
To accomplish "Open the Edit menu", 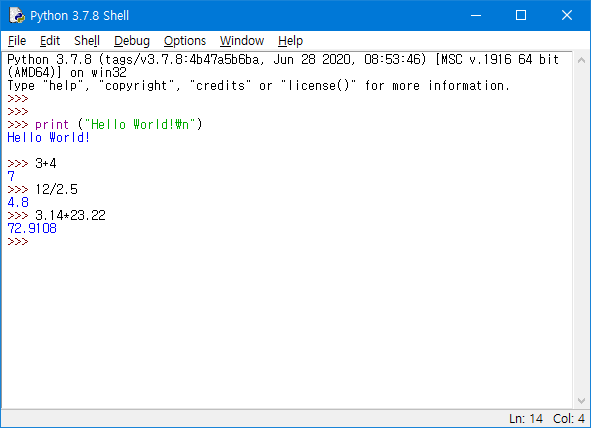I will [50, 41].
